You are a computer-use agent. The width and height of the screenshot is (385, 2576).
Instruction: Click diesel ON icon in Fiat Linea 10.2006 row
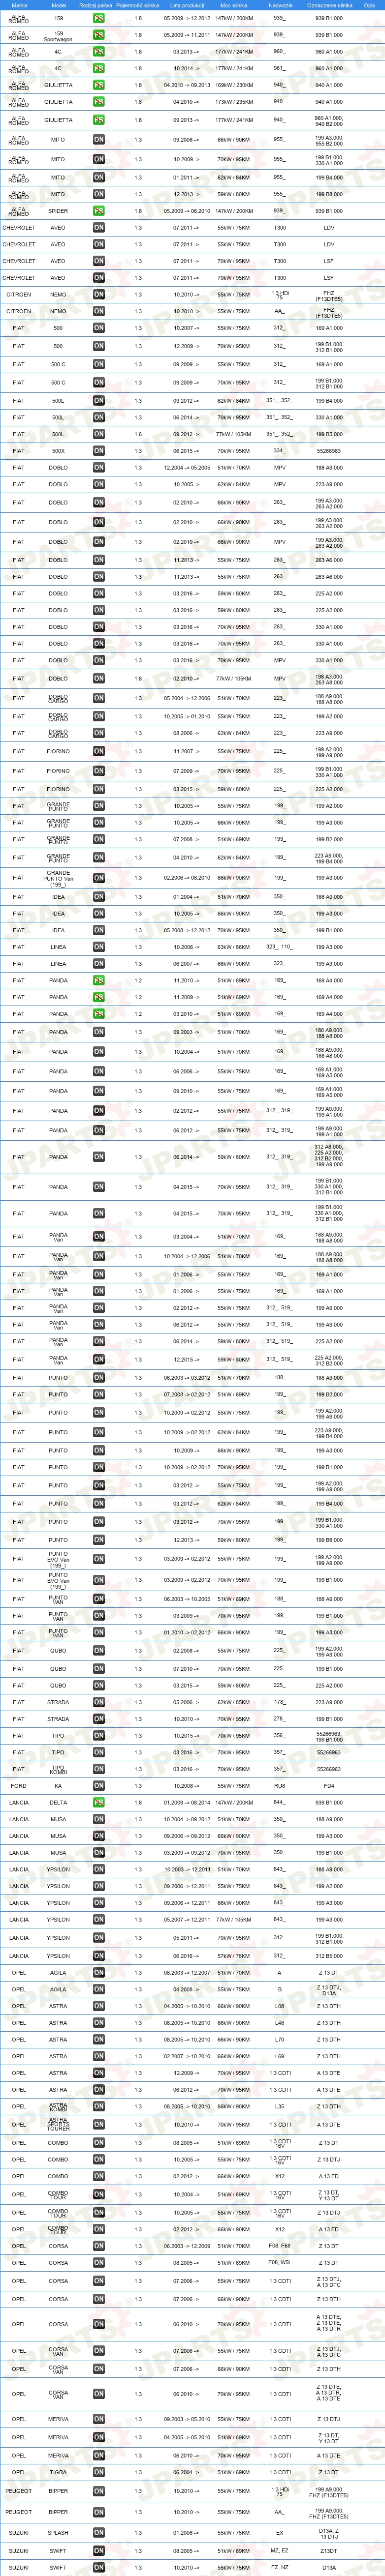coord(98,947)
